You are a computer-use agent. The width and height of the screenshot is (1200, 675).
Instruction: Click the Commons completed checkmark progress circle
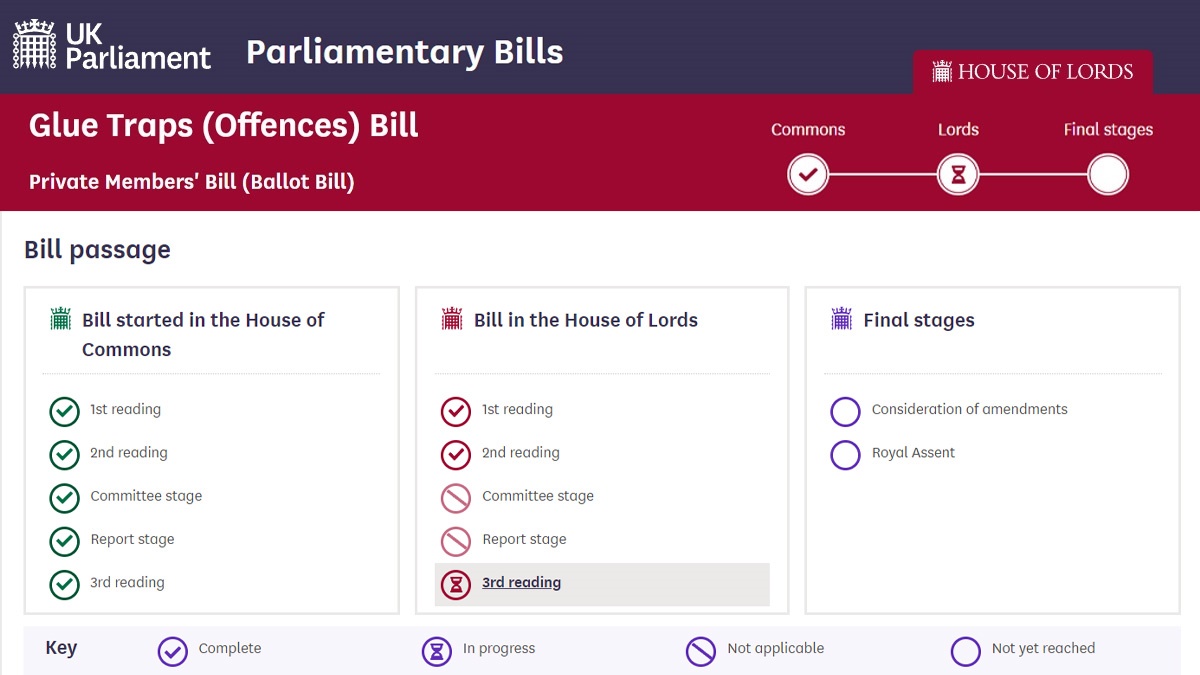pos(808,175)
